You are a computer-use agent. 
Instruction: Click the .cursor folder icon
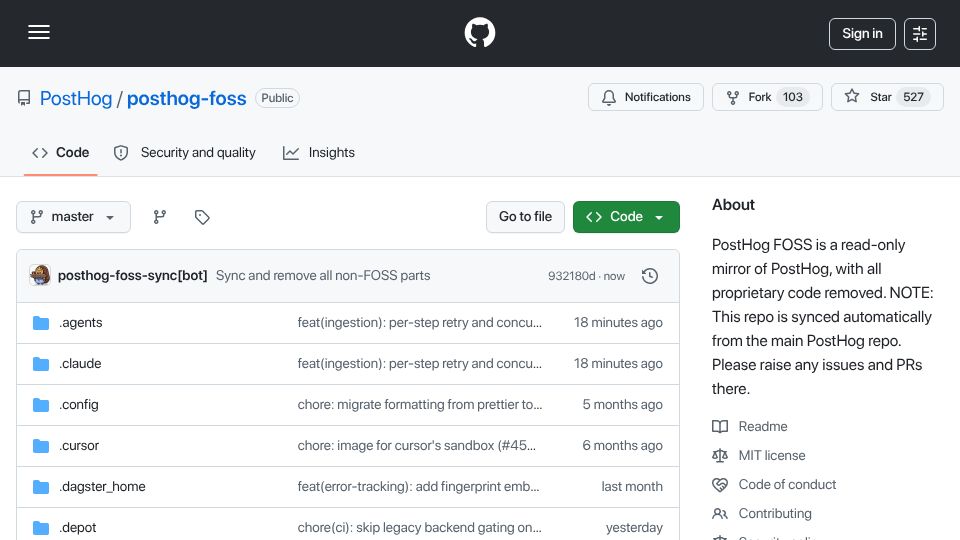pos(41,446)
